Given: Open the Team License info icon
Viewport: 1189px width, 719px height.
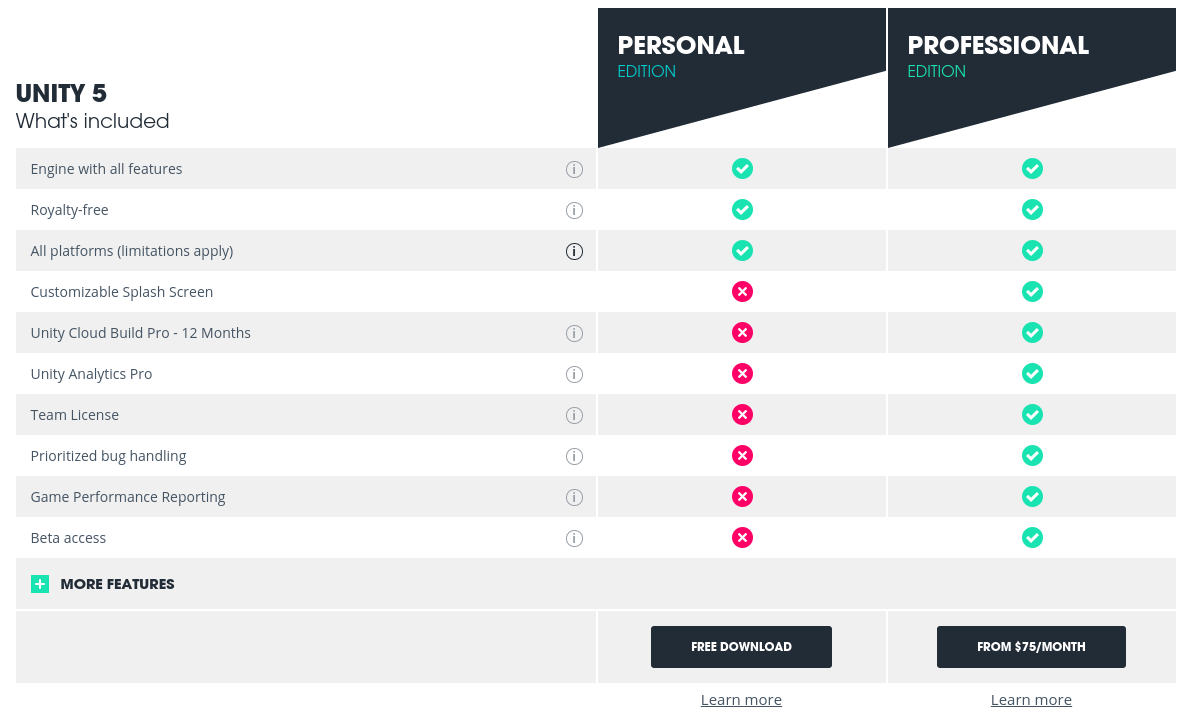Looking at the screenshot, I should (x=574, y=415).
